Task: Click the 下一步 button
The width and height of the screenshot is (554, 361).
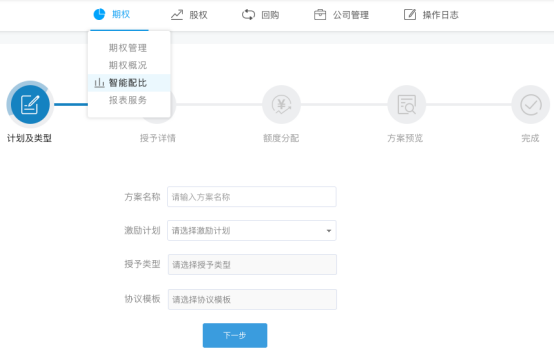Action: [x=235, y=335]
